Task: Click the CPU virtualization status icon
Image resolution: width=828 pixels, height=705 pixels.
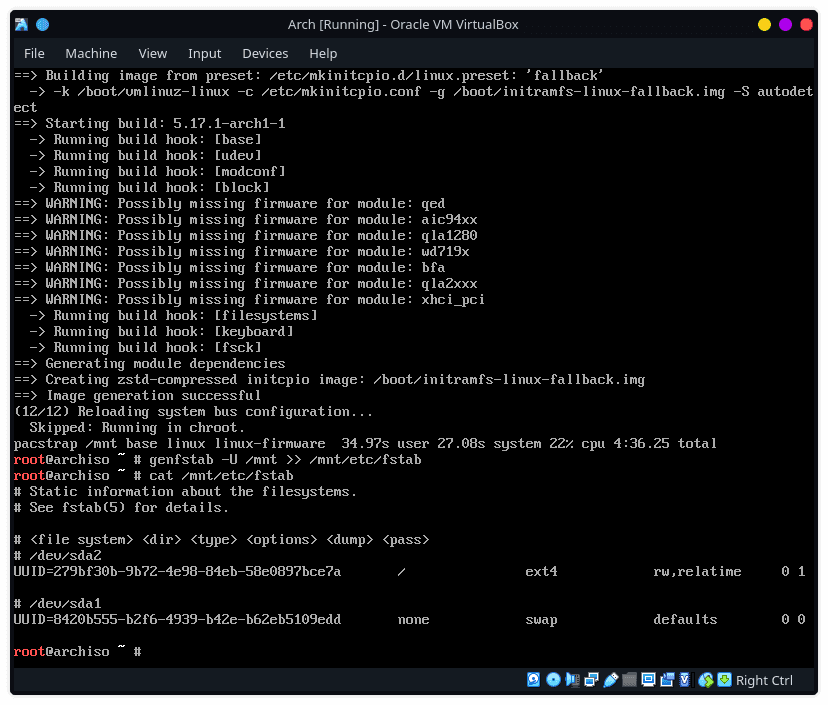Action: click(685, 680)
